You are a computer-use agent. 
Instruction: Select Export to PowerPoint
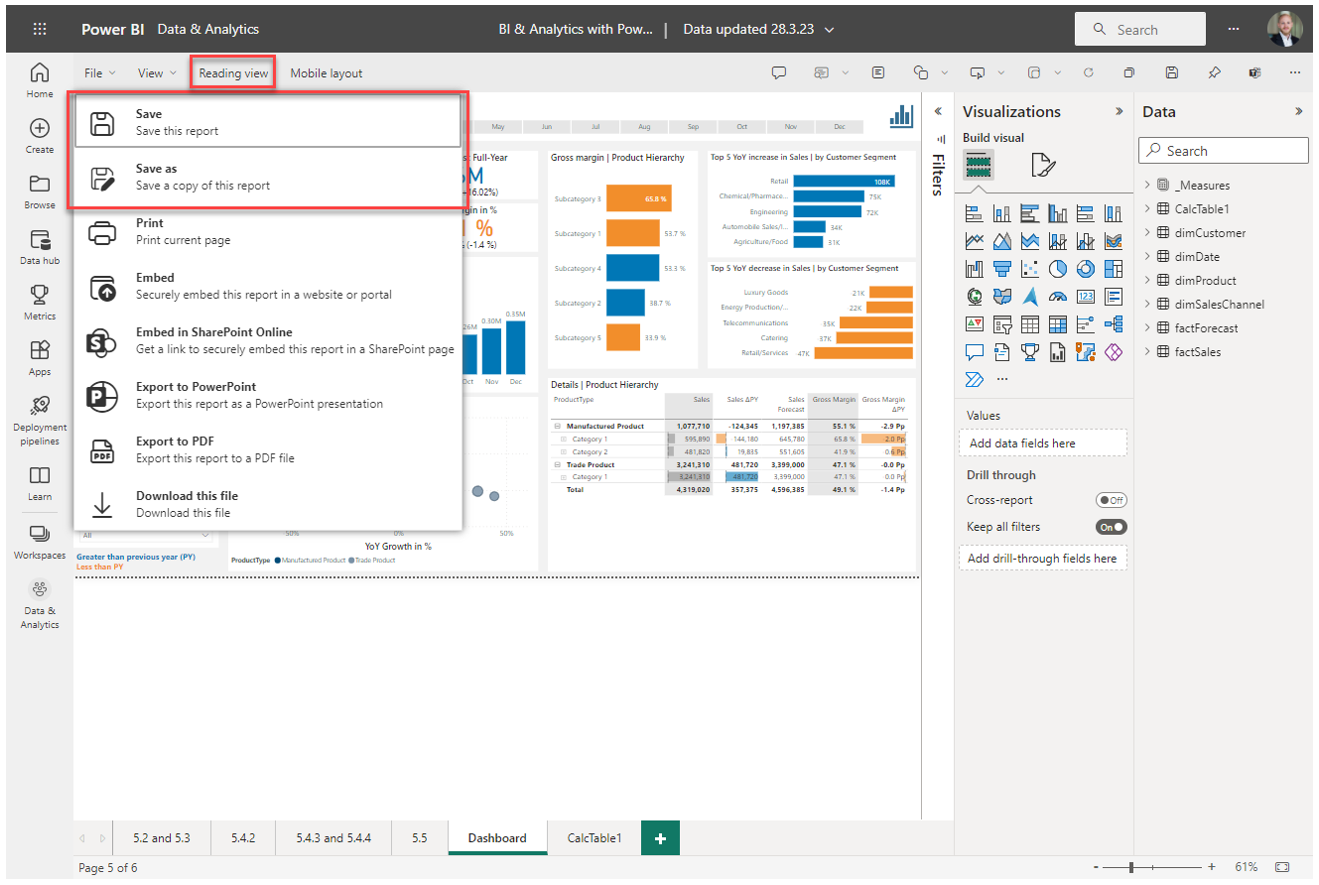[268, 395]
